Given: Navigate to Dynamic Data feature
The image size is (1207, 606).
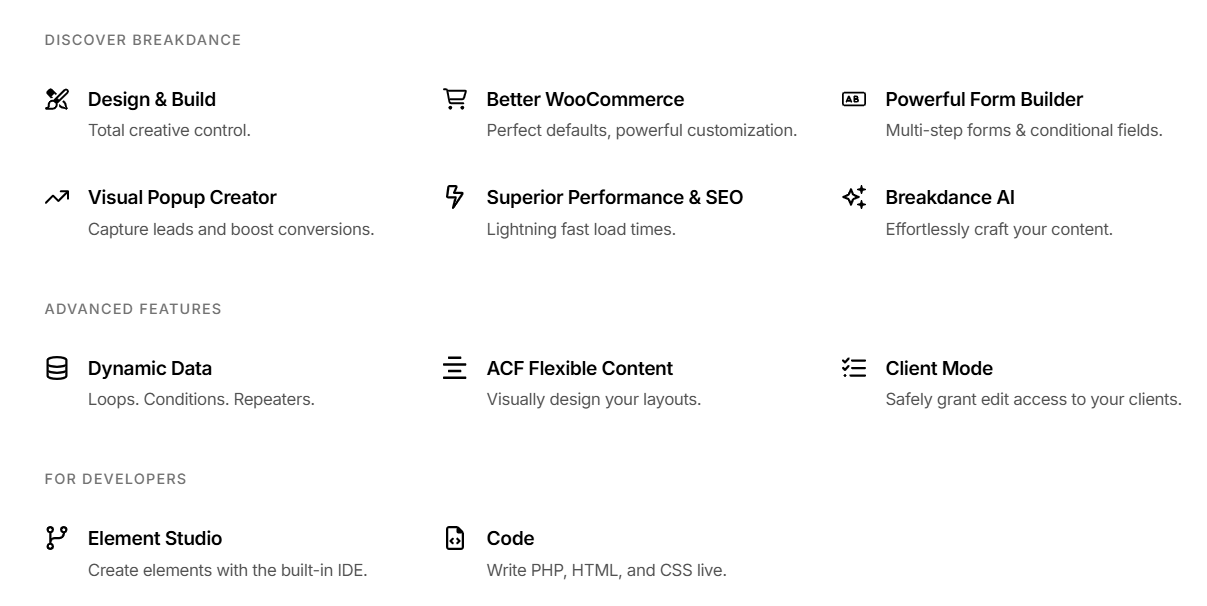Looking at the screenshot, I should coord(150,368).
